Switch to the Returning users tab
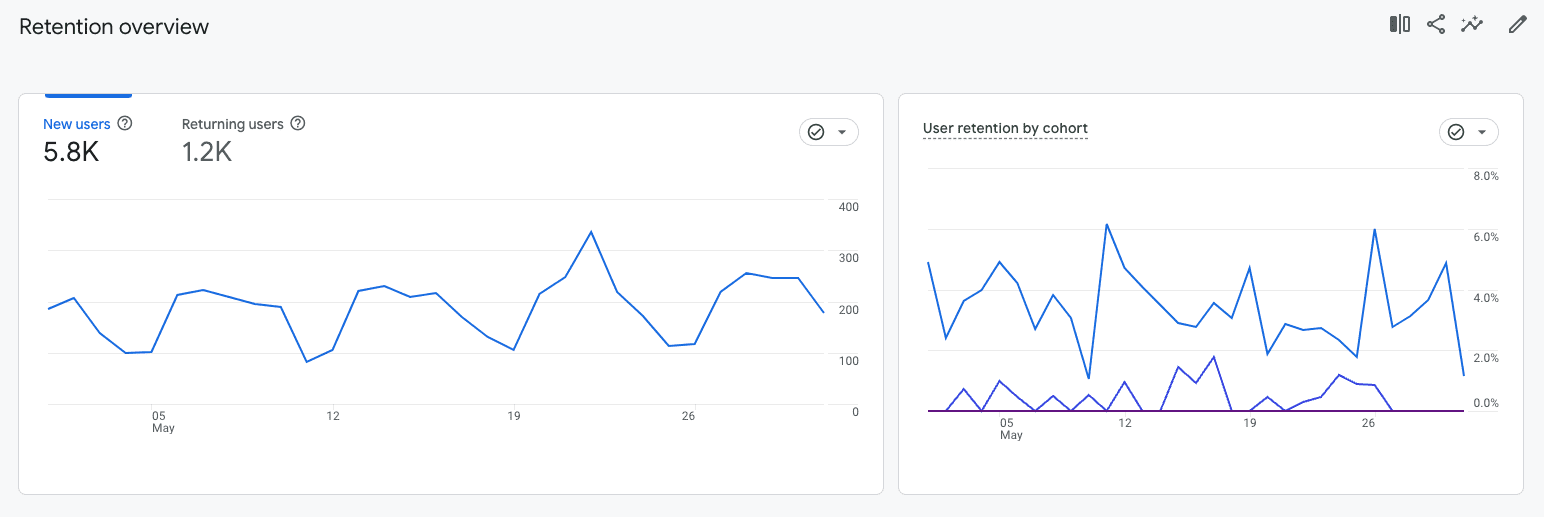The width and height of the screenshot is (1544, 517). [x=232, y=124]
